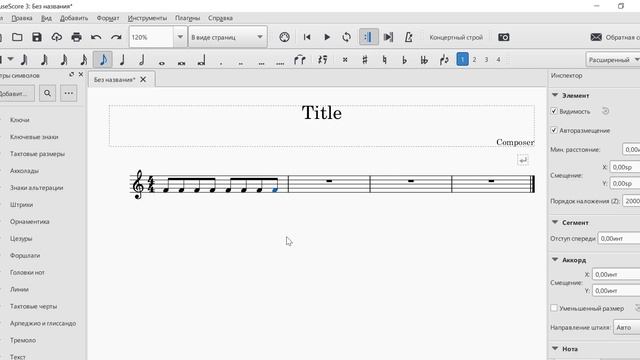Open the workspace dropdown (Расширенный)
The width and height of the screenshot is (640, 360).
(613, 60)
